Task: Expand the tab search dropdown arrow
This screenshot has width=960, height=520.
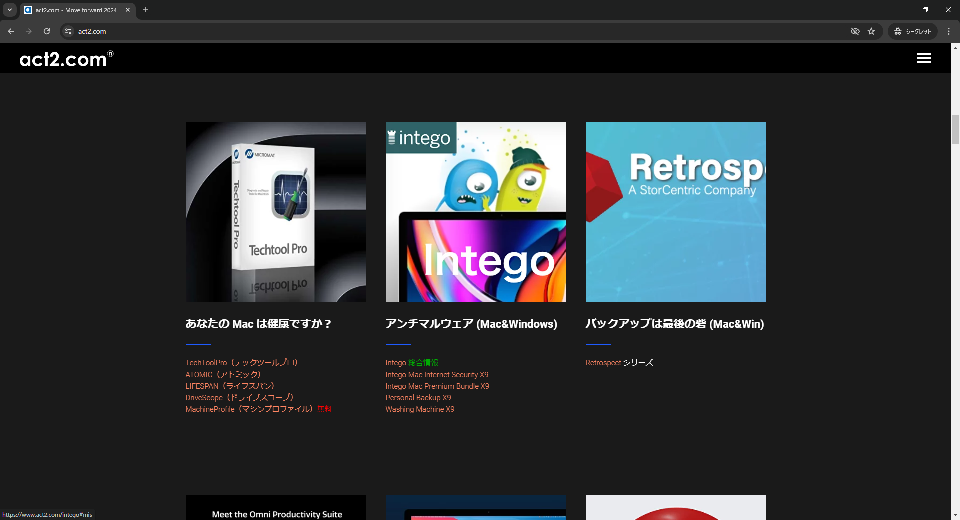Action: 9,10
